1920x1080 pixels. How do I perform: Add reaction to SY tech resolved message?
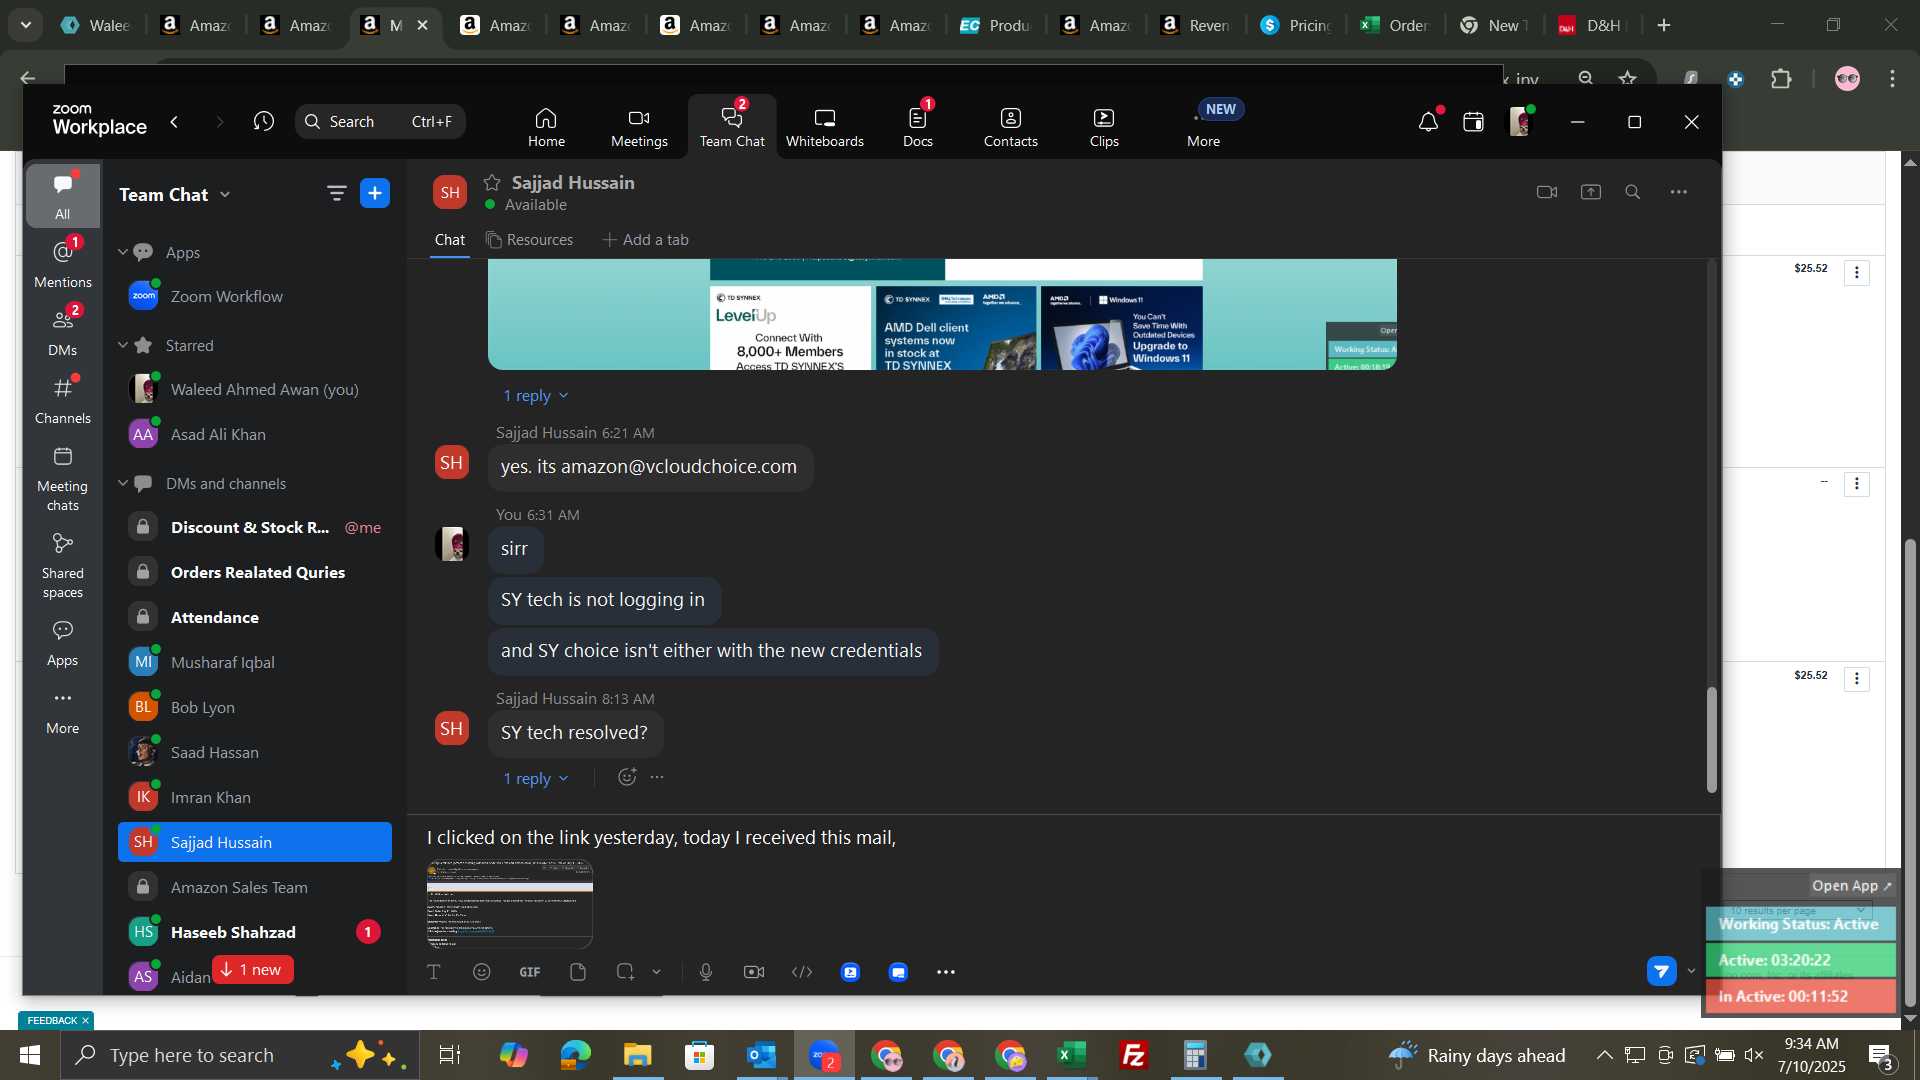(627, 777)
